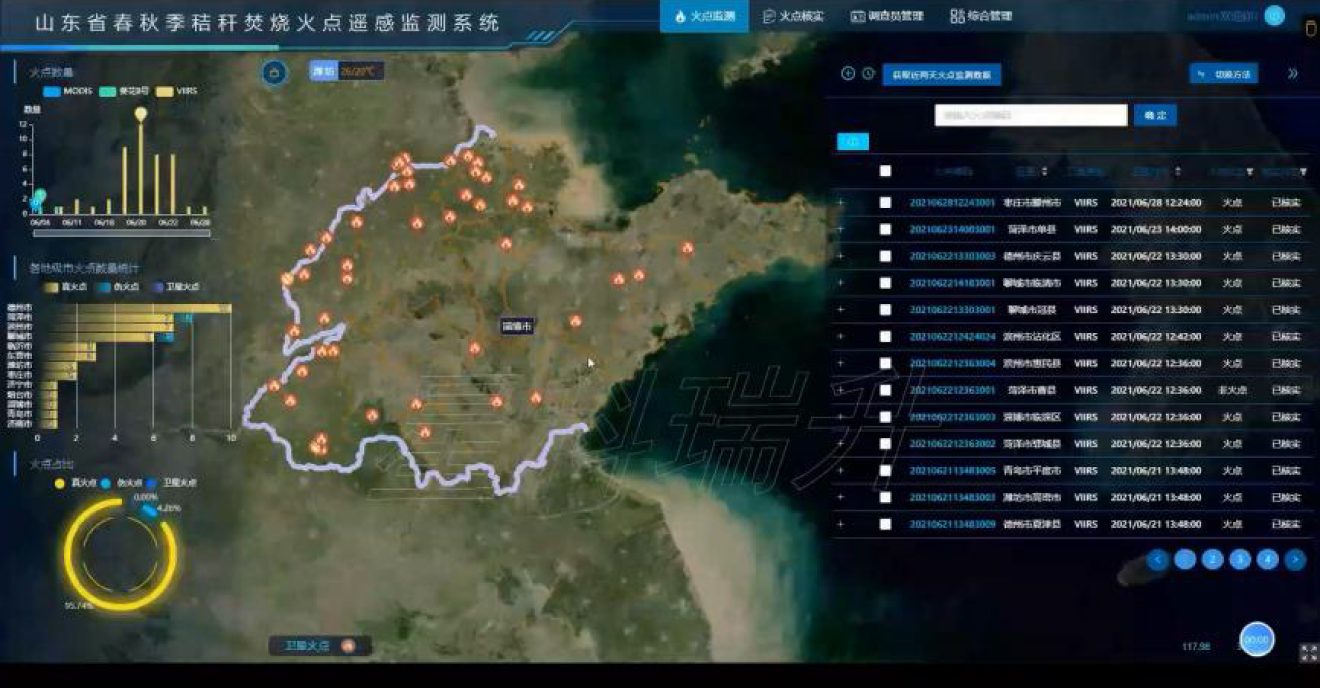Check the box for 德州市夏津县 row

click(885, 524)
